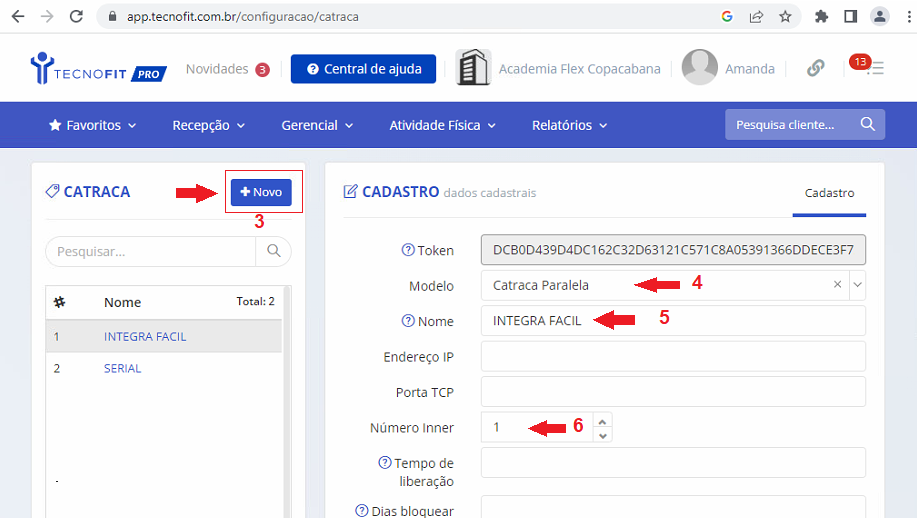Decrease the Número Inner value
This screenshot has width=917, height=518.
click(x=602, y=435)
